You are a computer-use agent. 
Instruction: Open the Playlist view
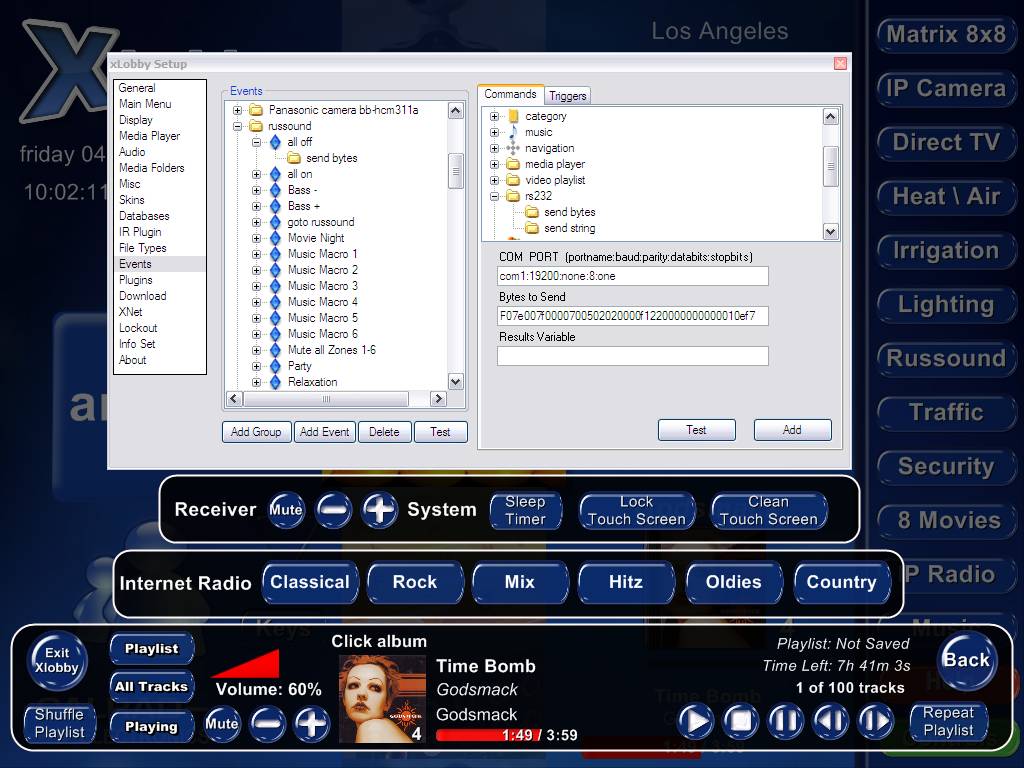click(152, 648)
